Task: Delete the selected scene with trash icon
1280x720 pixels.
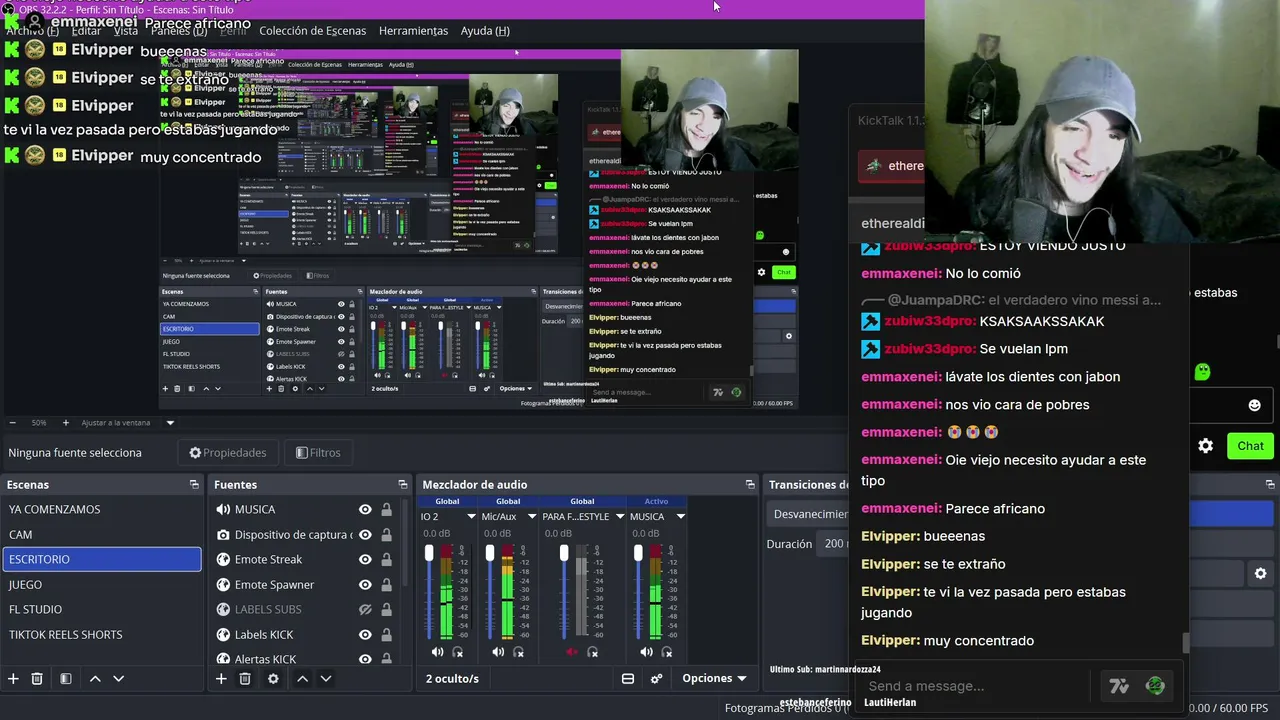Action: [37, 679]
